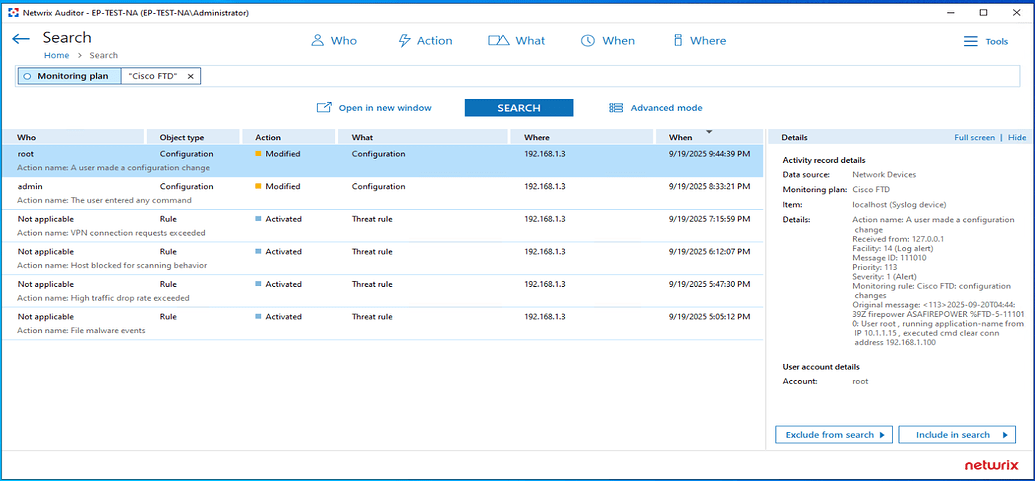The width and height of the screenshot is (1035, 481).
Task: Click the Network Devices data source value
Action: click(x=884, y=175)
